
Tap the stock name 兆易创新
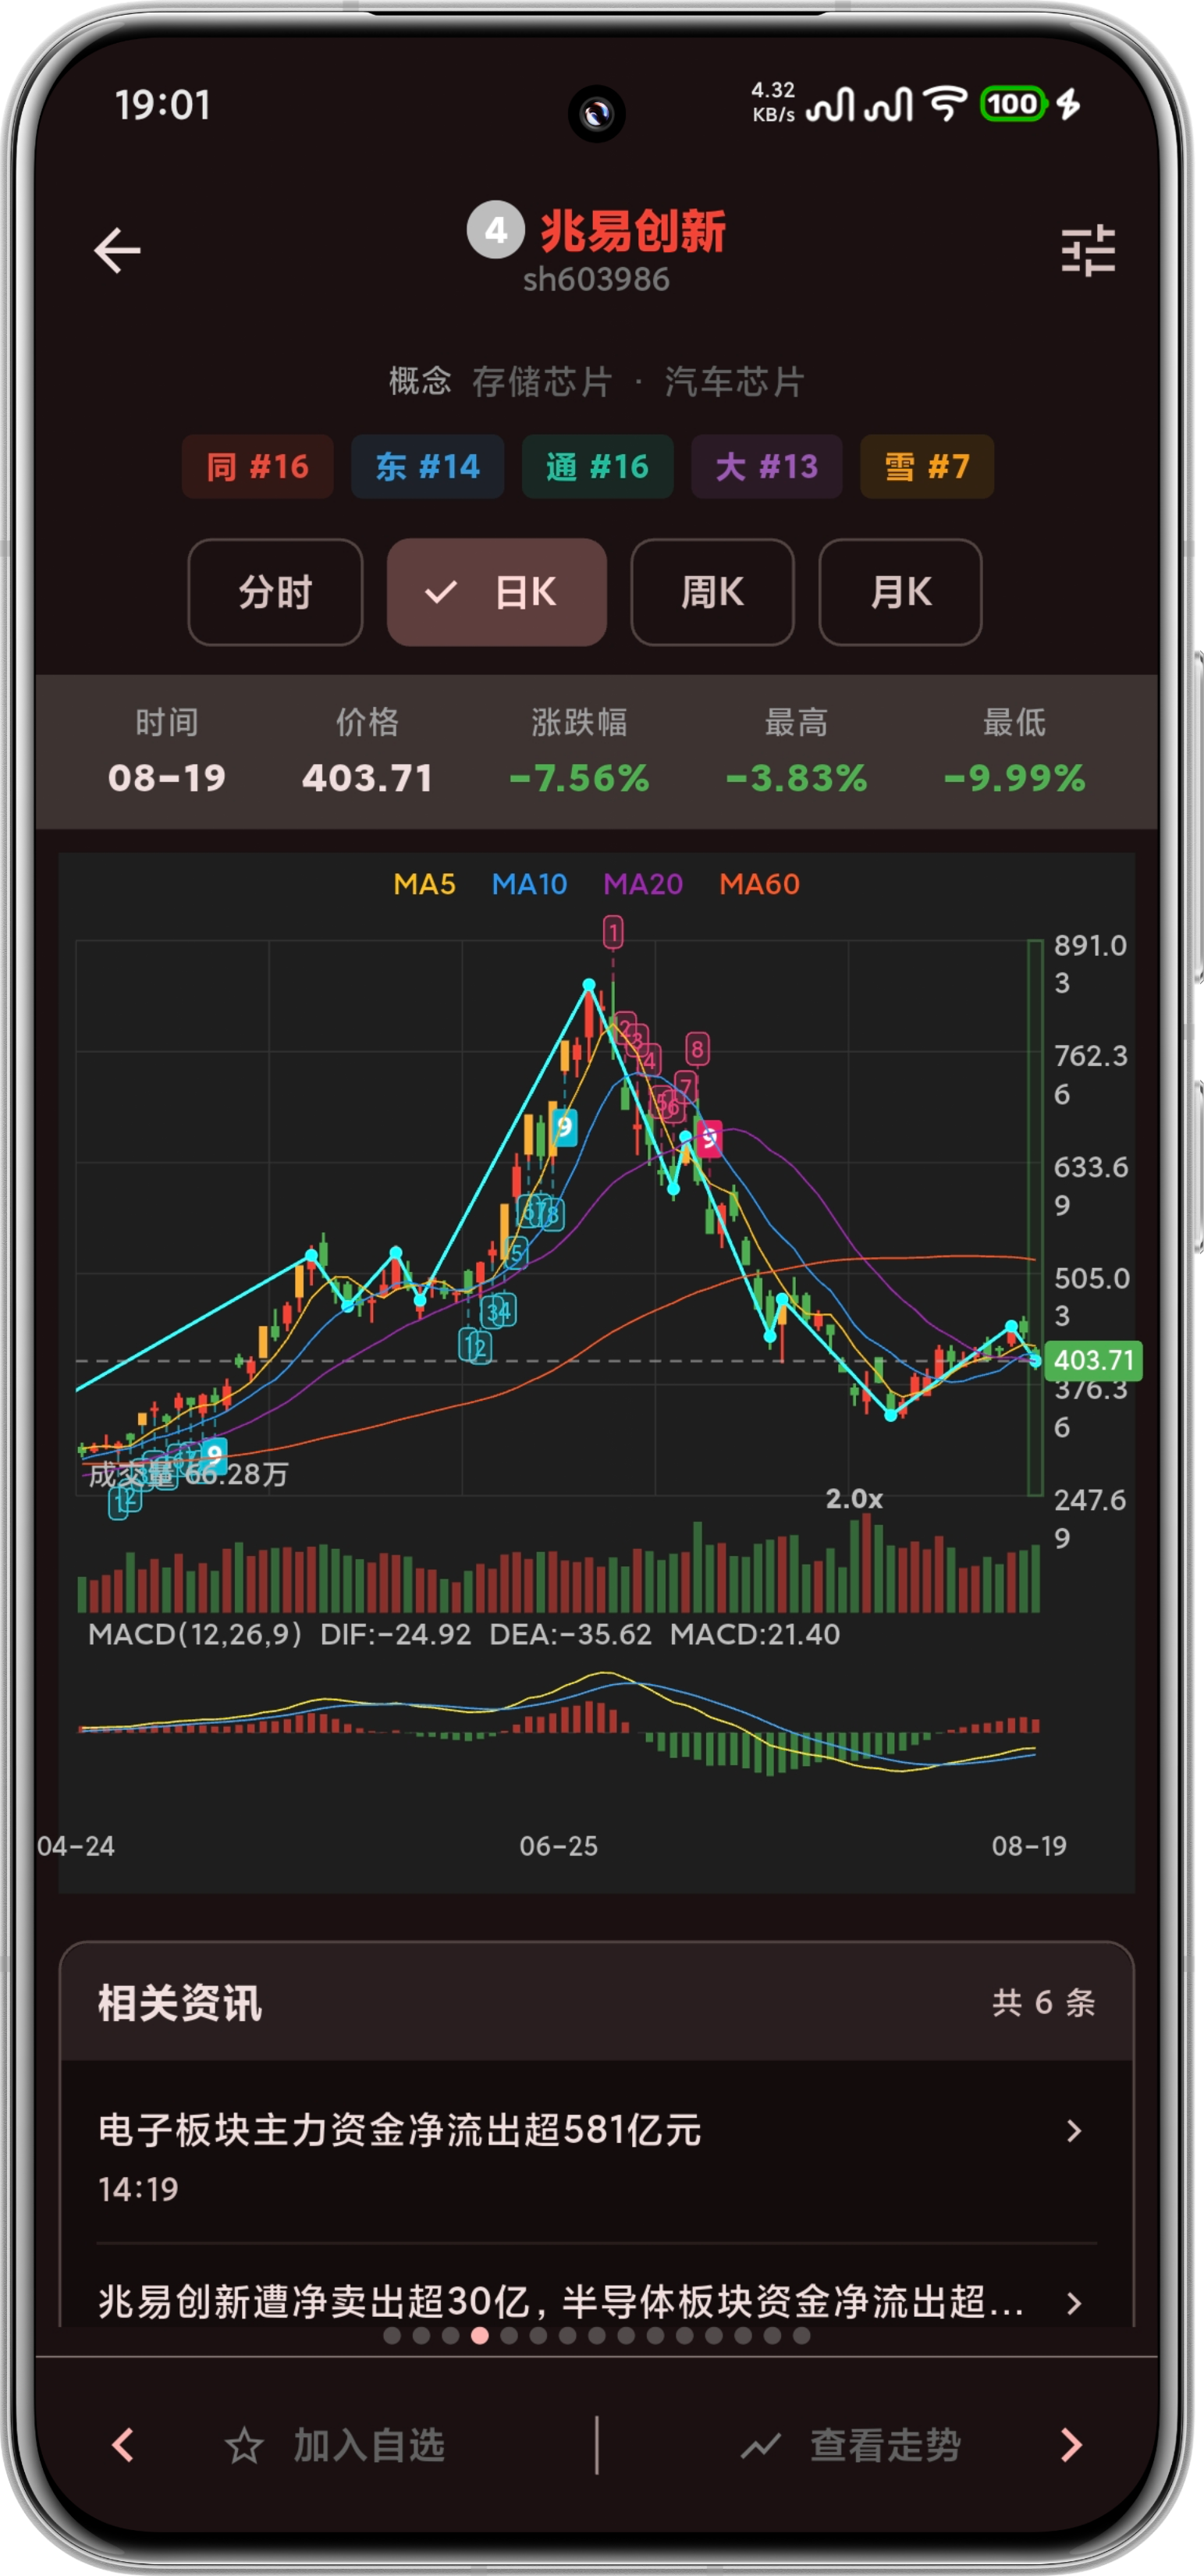633,231
